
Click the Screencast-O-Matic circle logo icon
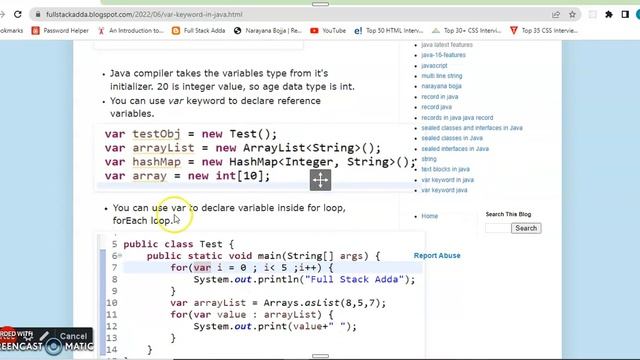point(53,347)
